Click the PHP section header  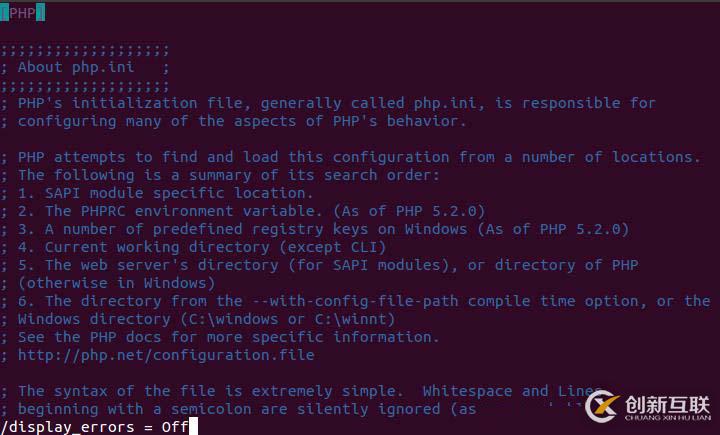click(x=22, y=12)
